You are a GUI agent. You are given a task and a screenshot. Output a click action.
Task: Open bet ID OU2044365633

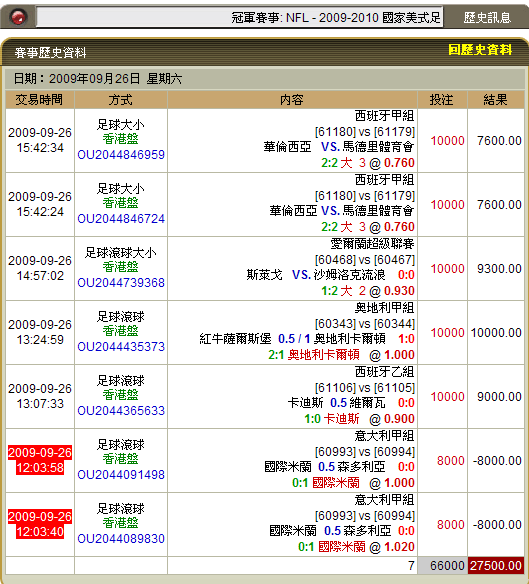(121, 411)
